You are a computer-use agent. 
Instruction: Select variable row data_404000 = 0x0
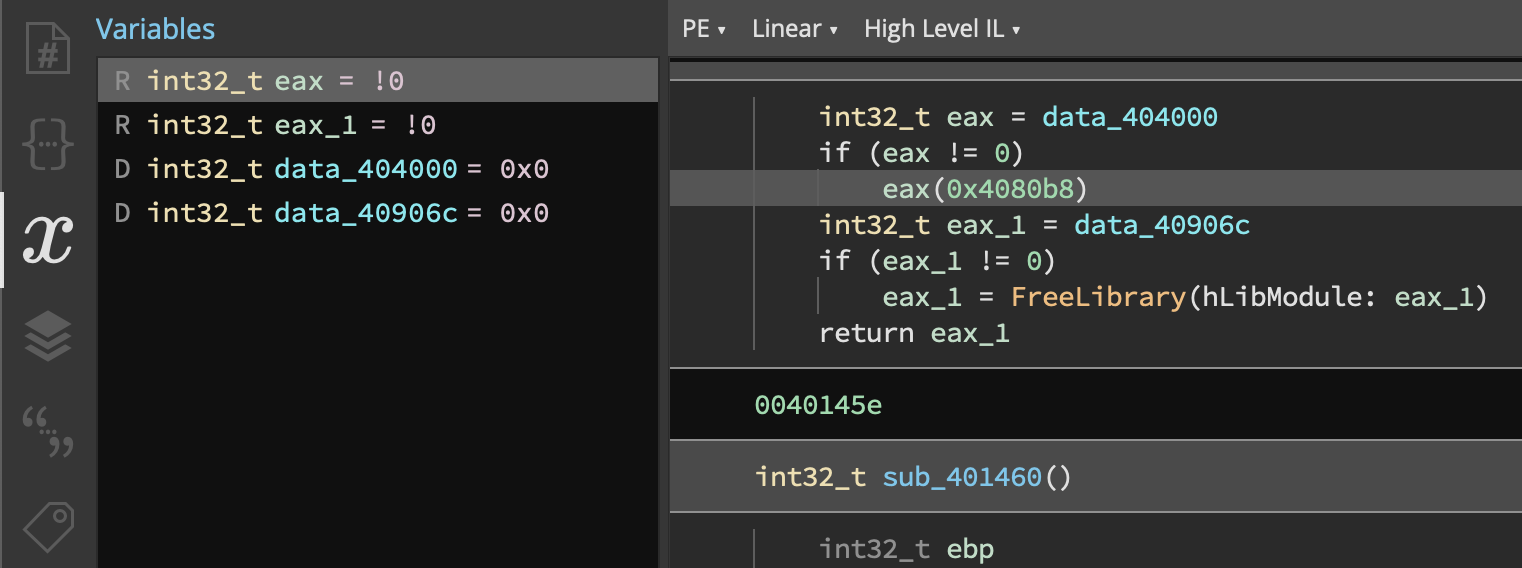(378, 169)
